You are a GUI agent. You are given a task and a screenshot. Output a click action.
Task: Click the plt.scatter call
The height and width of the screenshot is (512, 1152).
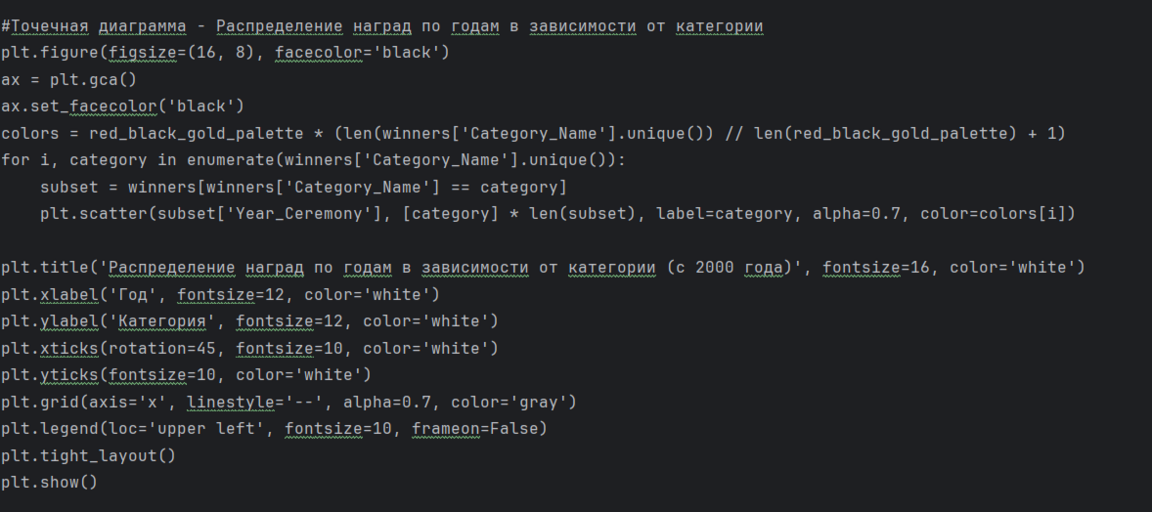coord(94,214)
